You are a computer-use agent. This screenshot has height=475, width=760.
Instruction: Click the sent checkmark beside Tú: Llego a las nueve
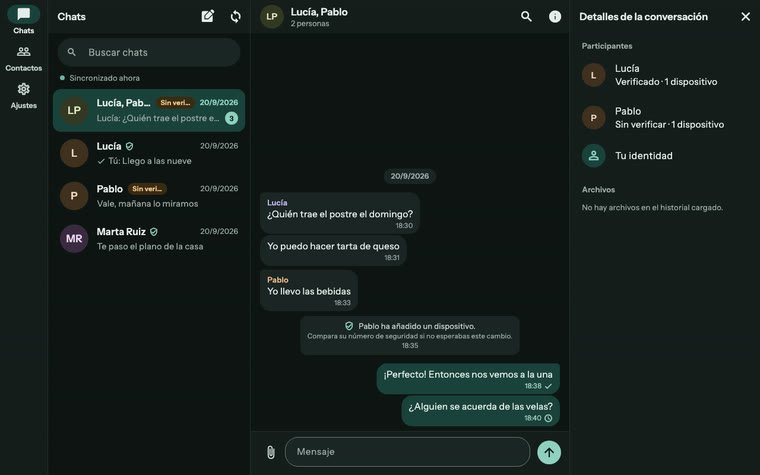101,161
